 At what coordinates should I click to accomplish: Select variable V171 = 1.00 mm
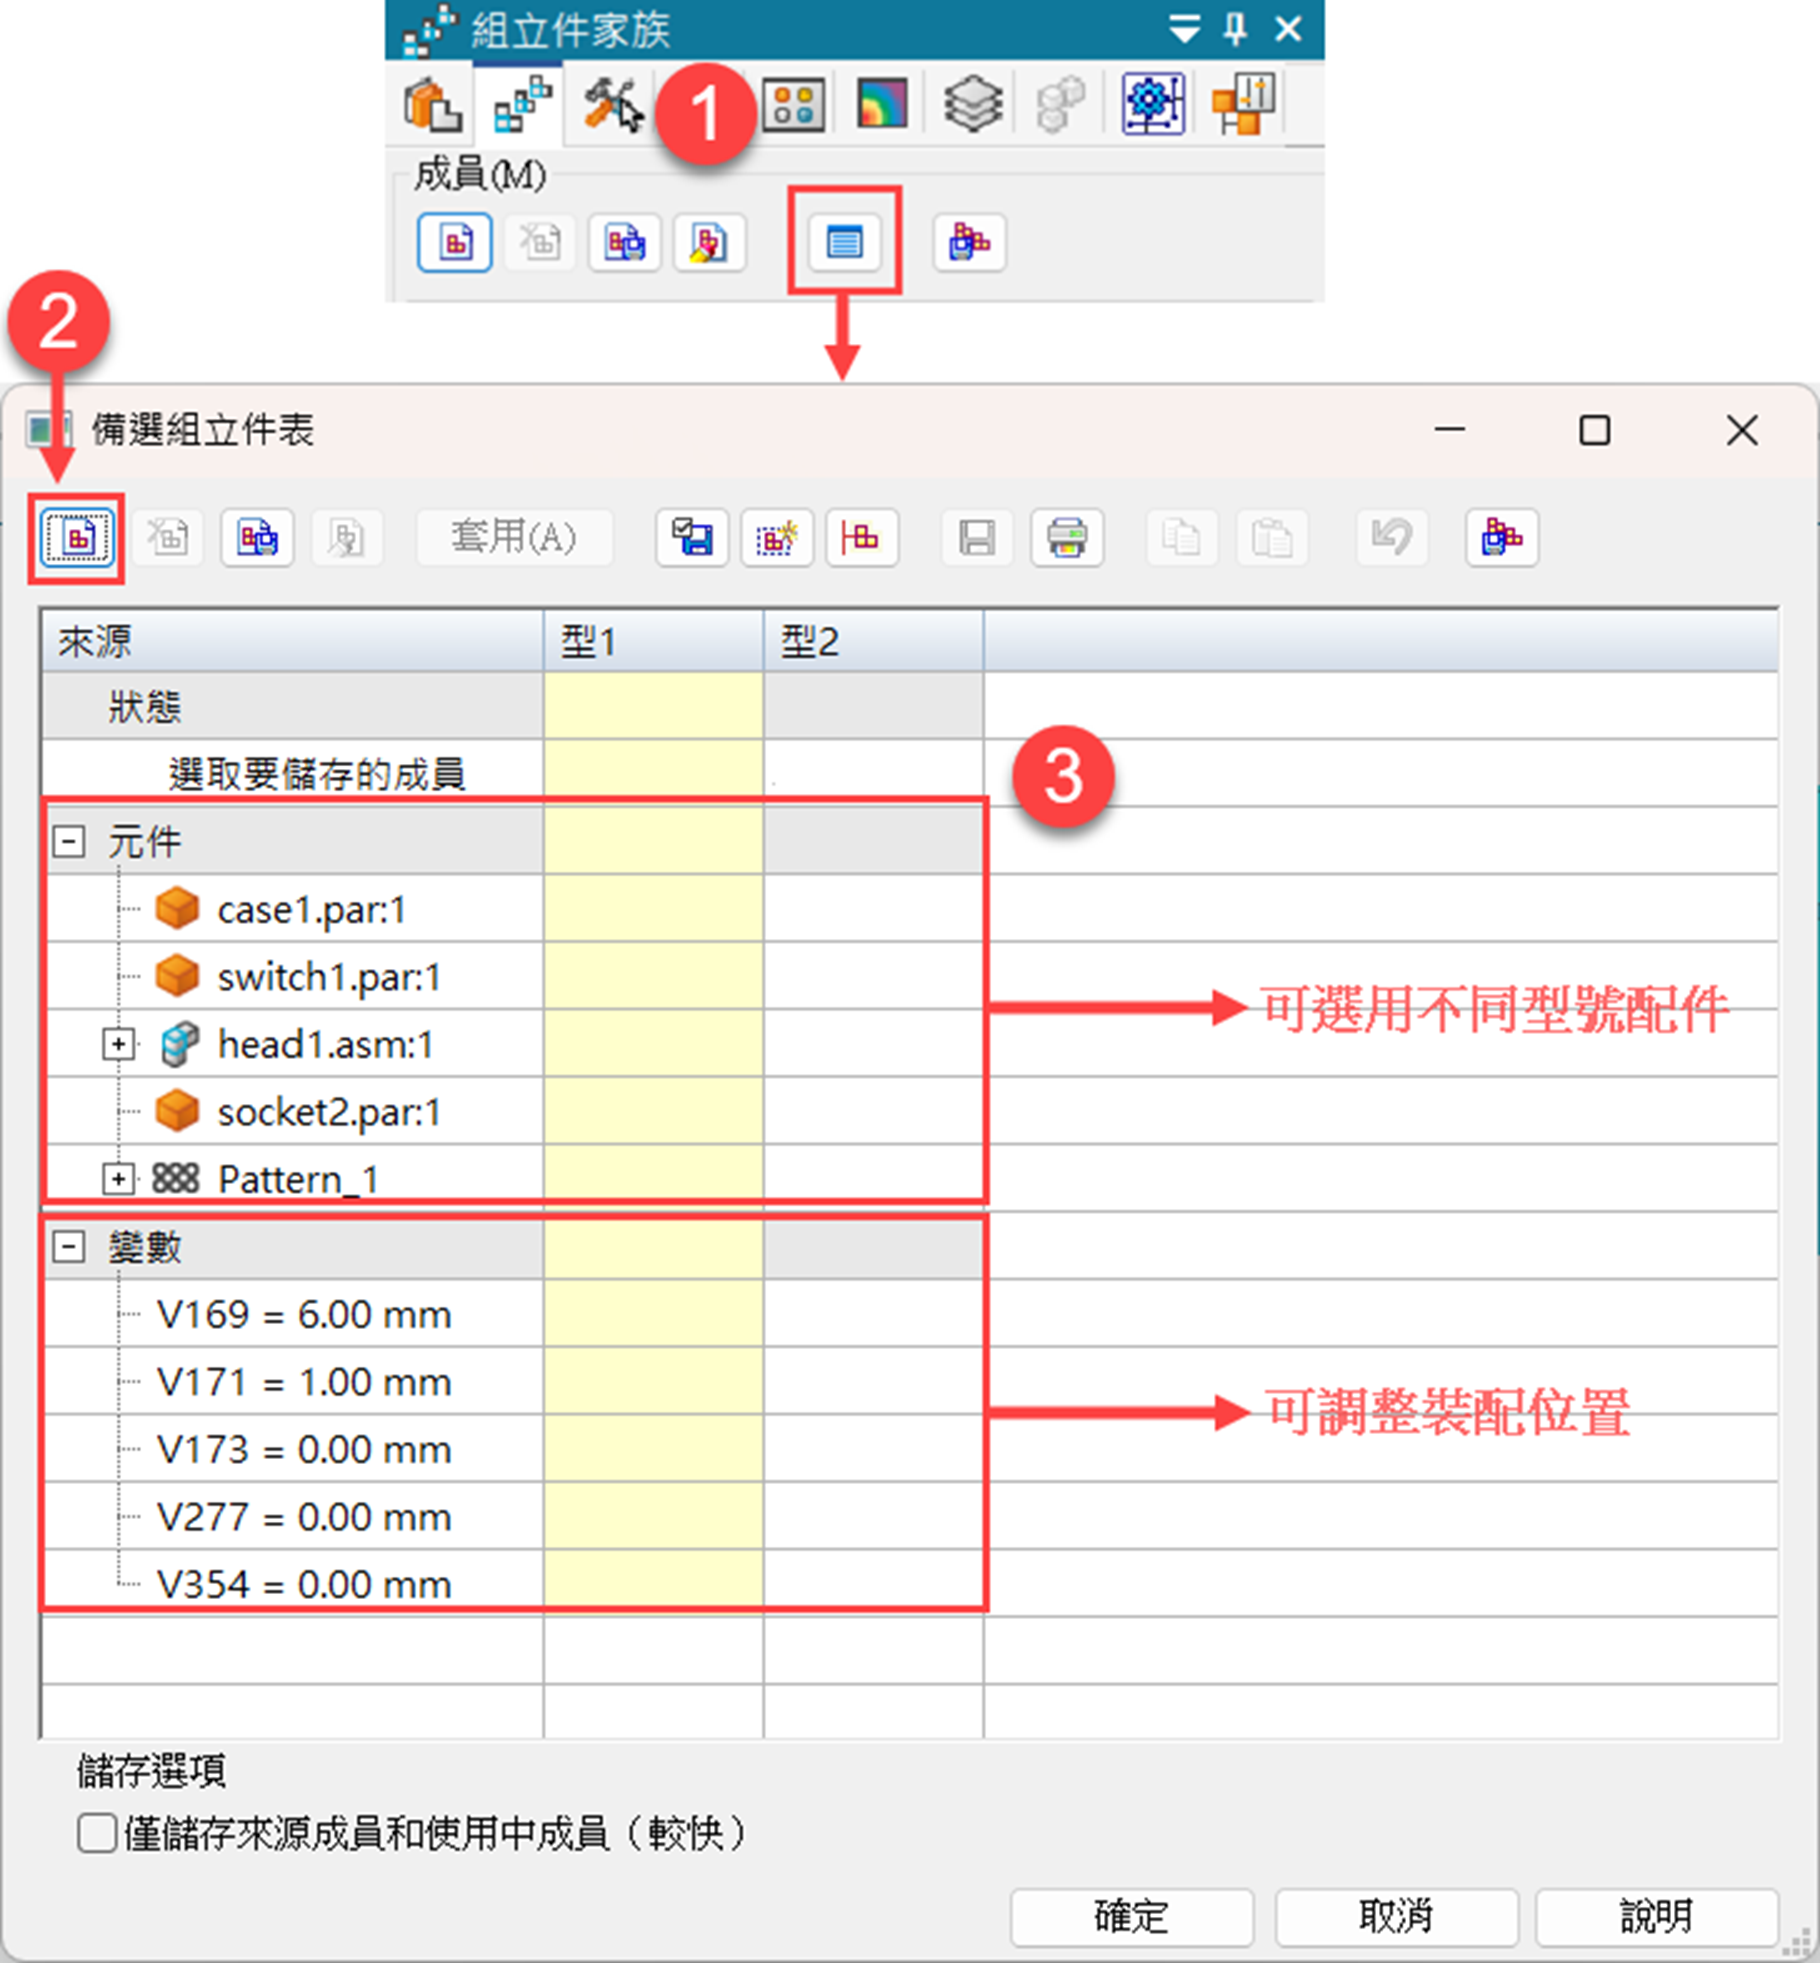pyautogui.click(x=304, y=1382)
